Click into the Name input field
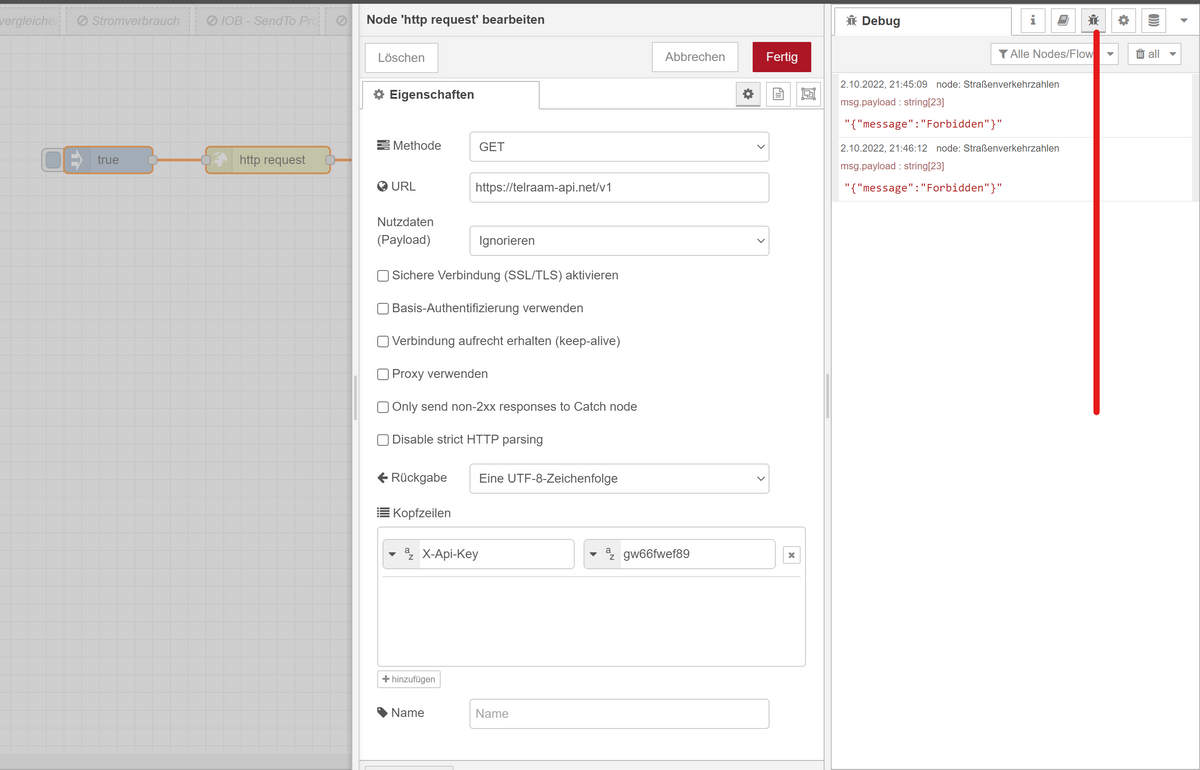The width and height of the screenshot is (1200, 770). click(x=618, y=714)
